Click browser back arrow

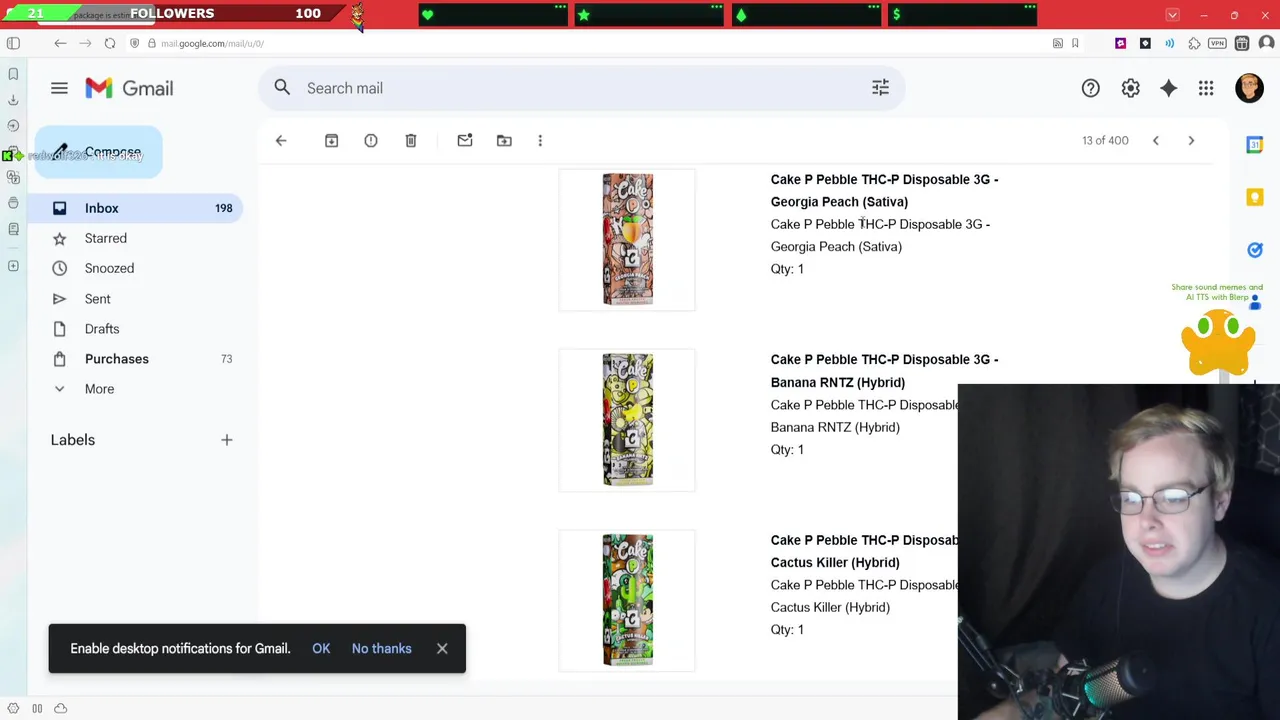pos(60,43)
